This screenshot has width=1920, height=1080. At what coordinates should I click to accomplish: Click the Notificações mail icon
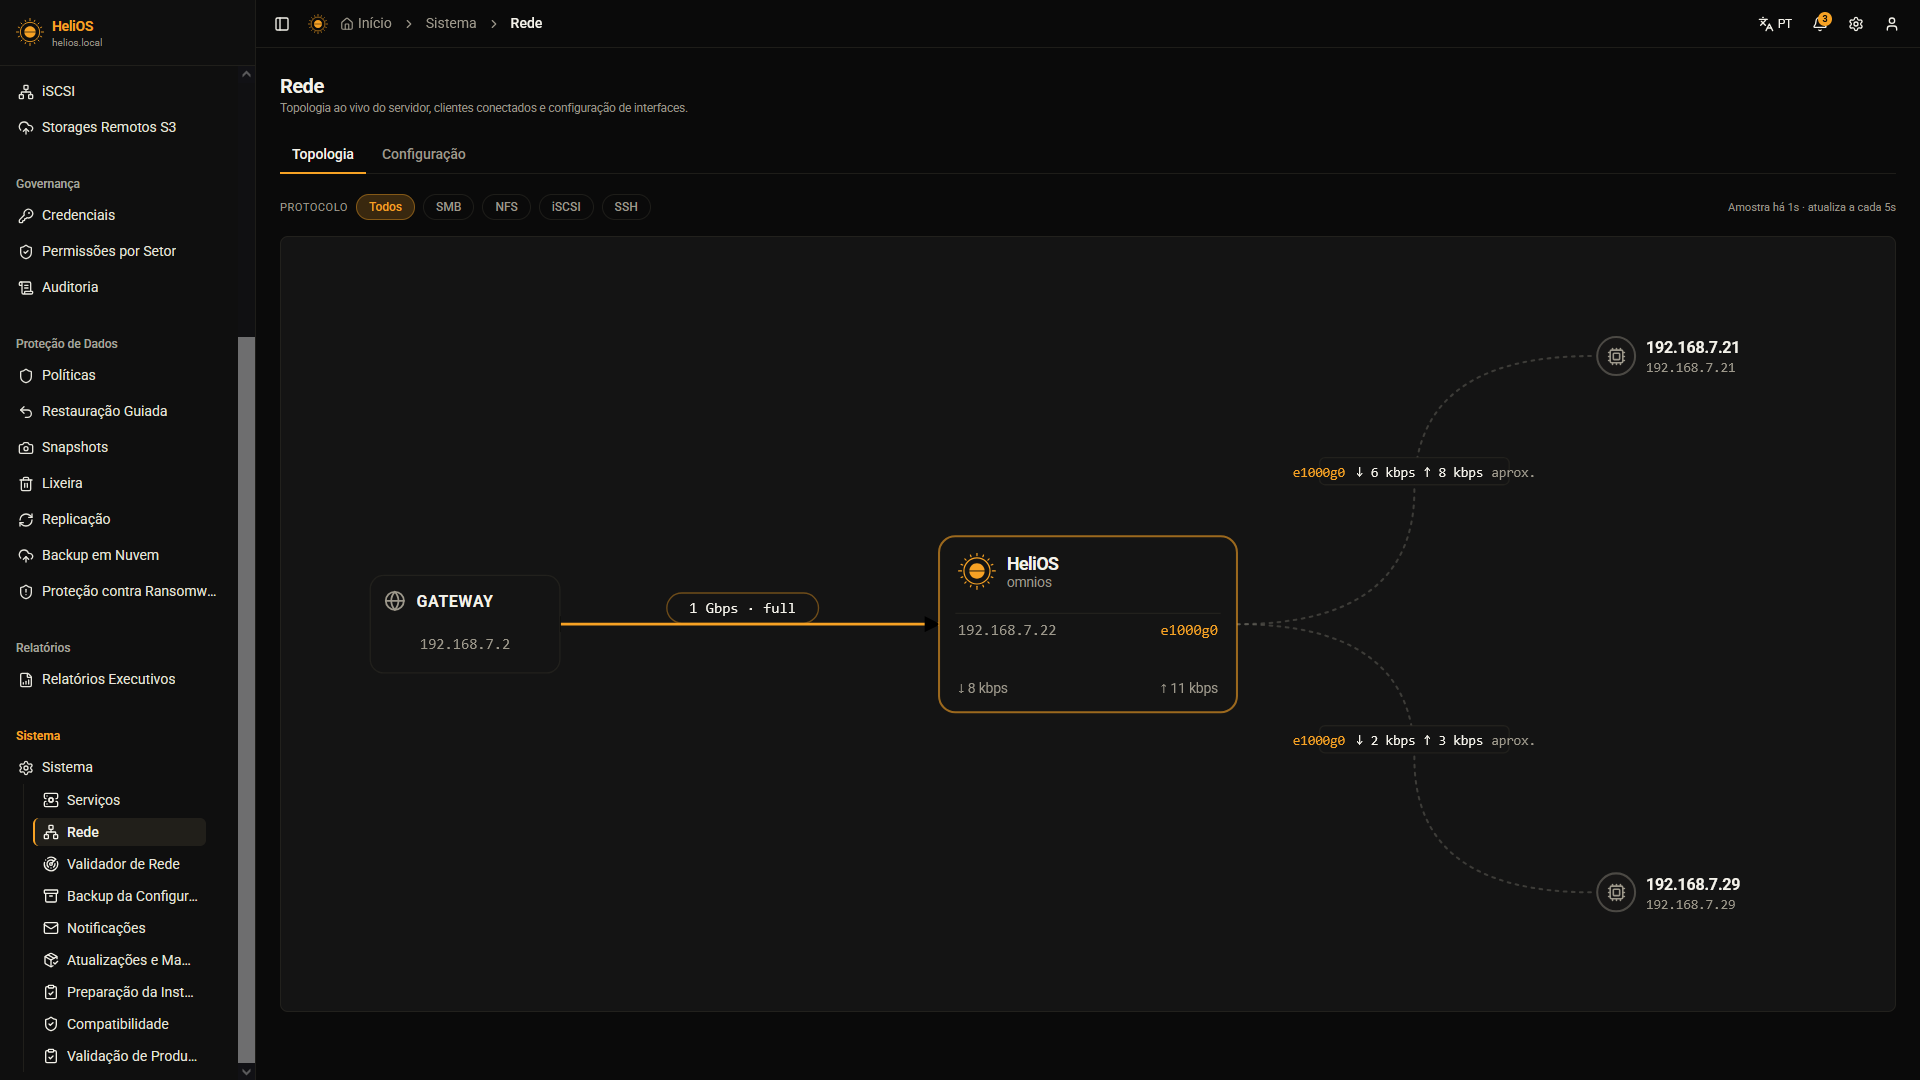[51, 928]
